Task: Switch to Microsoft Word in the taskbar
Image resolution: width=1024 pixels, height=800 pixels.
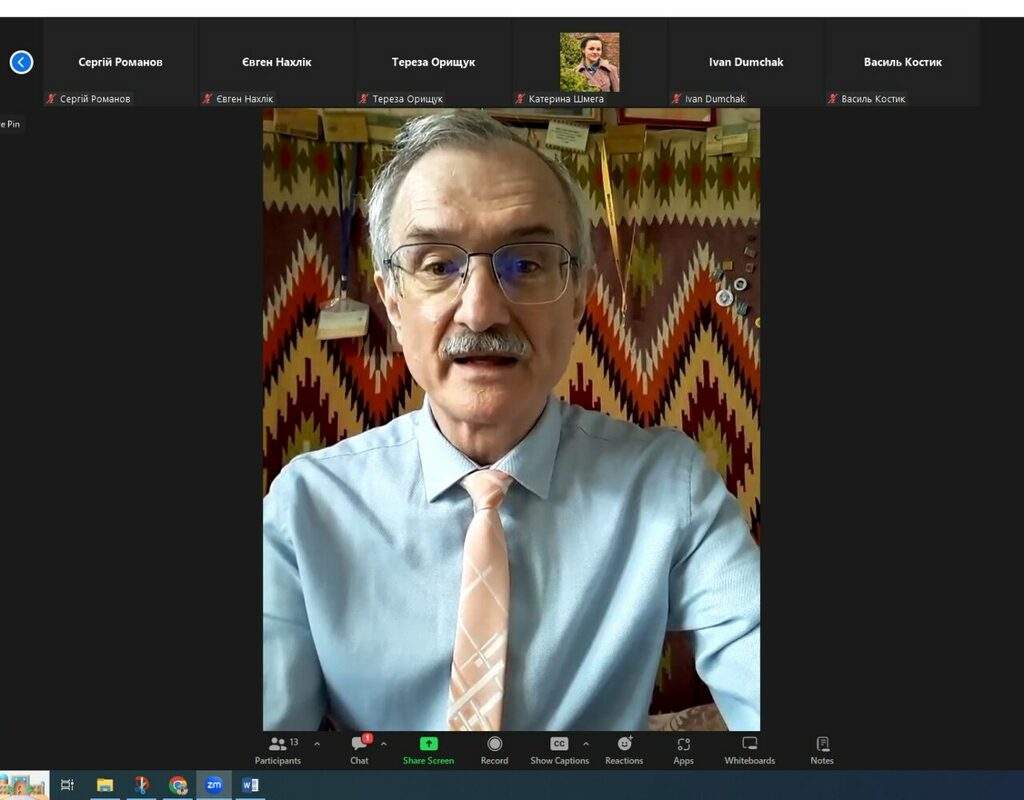Action: tap(250, 785)
